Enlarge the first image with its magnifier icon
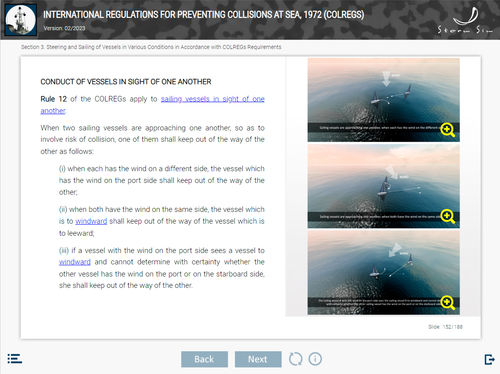The image size is (500, 374). [447, 130]
